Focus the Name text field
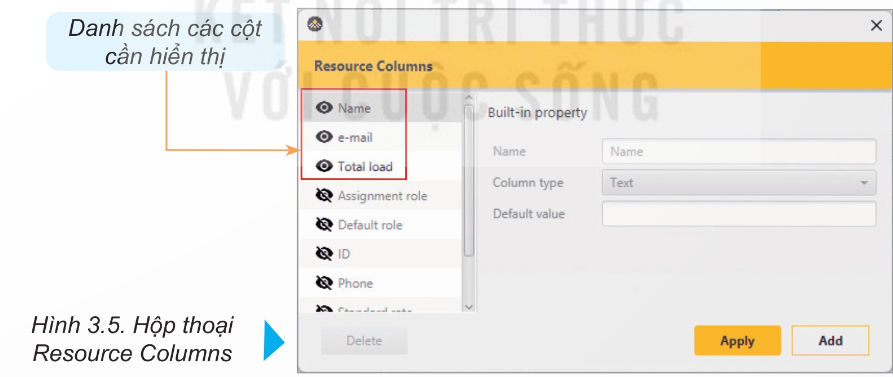 739,151
